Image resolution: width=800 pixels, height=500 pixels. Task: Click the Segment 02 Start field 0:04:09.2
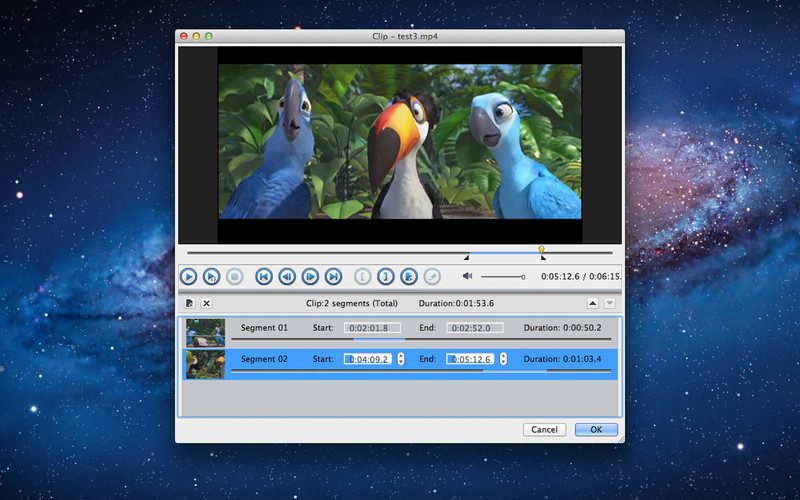368,359
